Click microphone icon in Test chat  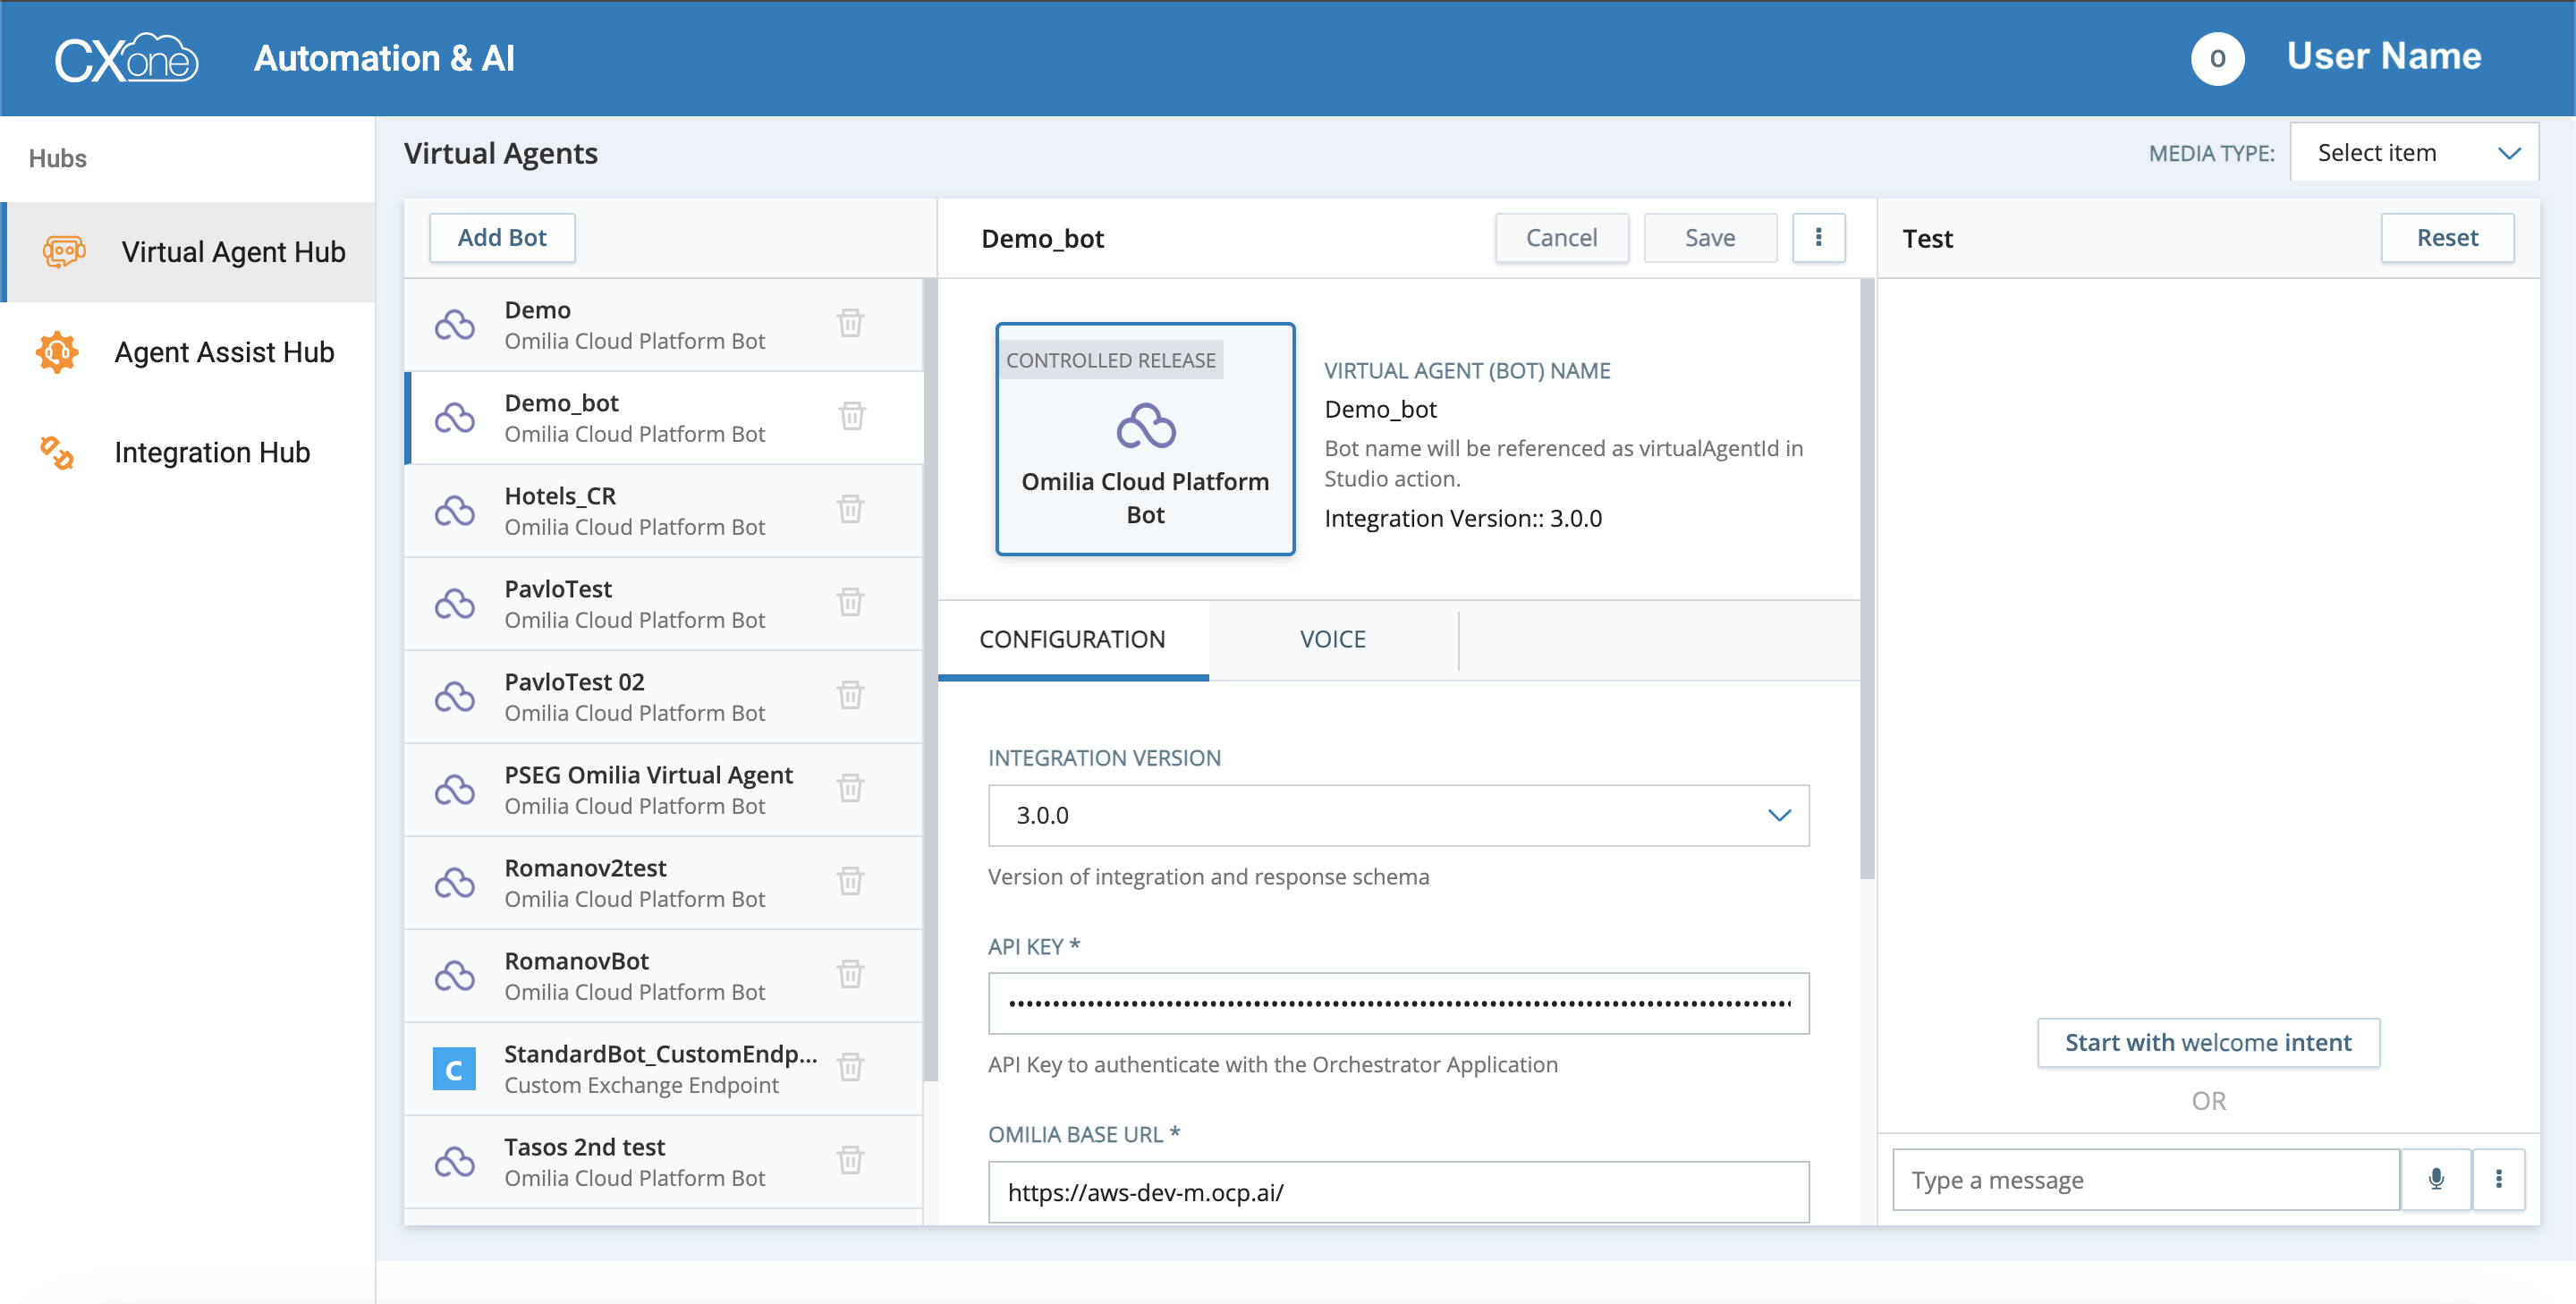[2436, 1180]
